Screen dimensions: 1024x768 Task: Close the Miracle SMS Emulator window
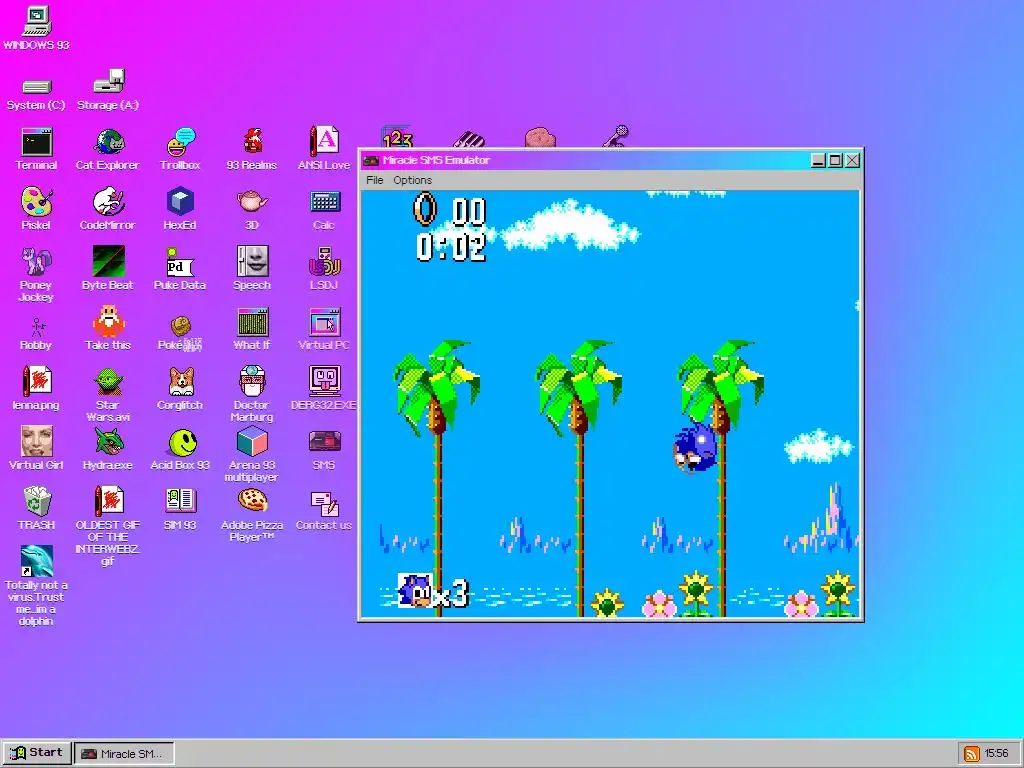point(852,161)
